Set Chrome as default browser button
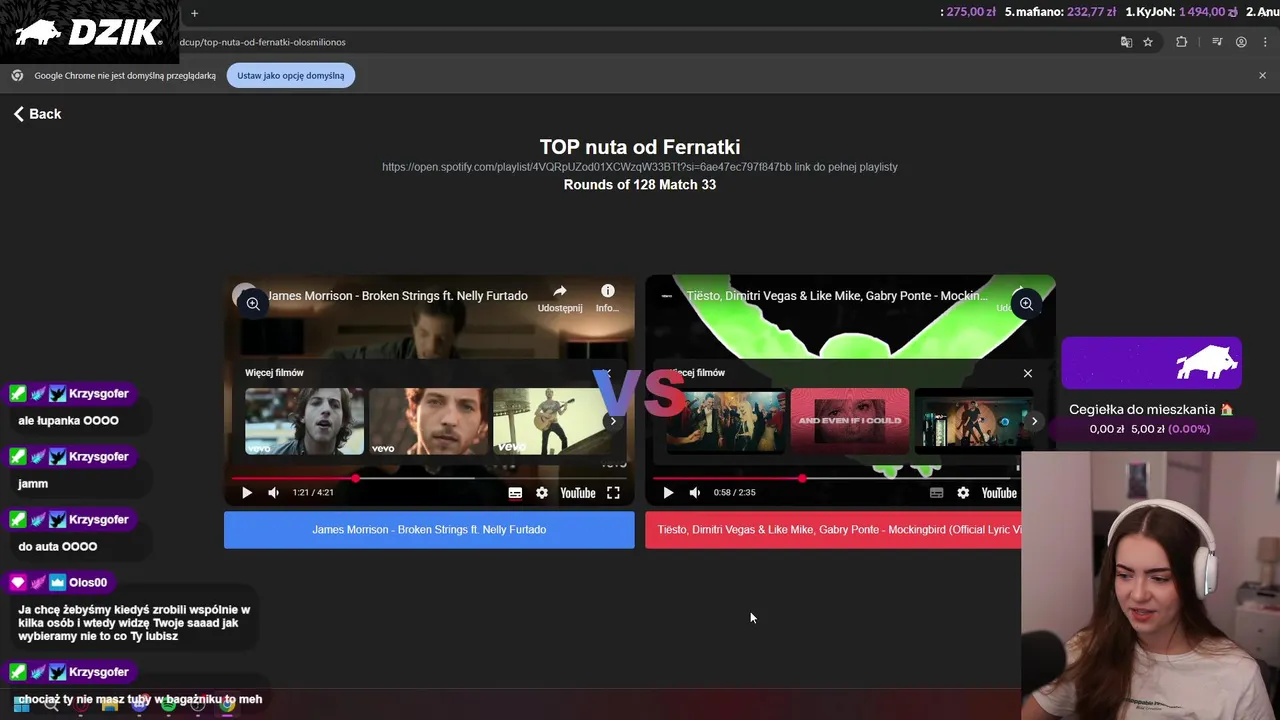This screenshot has width=1280, height=720. click(290, 76)
